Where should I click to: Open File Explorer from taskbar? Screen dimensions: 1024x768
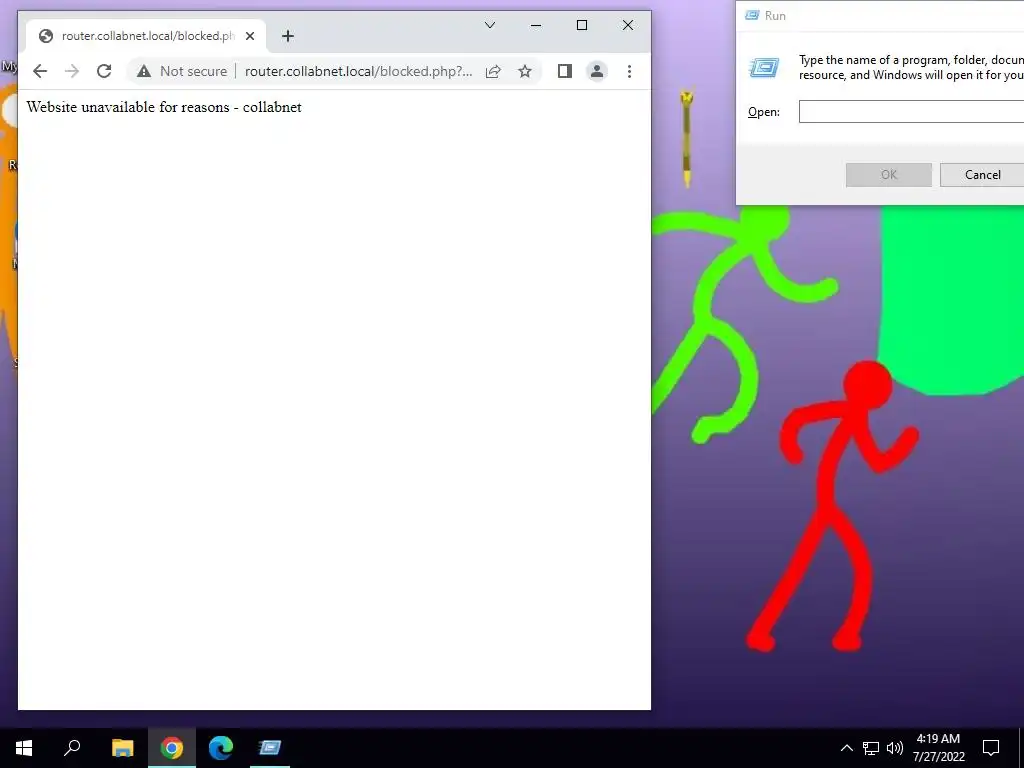tap(122, 748)
